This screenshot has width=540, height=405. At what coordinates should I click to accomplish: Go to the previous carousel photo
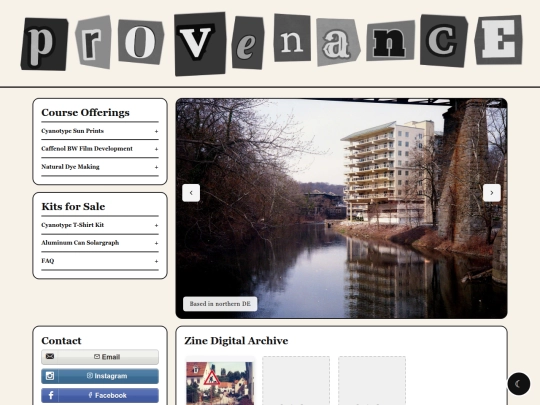[191, 193]
